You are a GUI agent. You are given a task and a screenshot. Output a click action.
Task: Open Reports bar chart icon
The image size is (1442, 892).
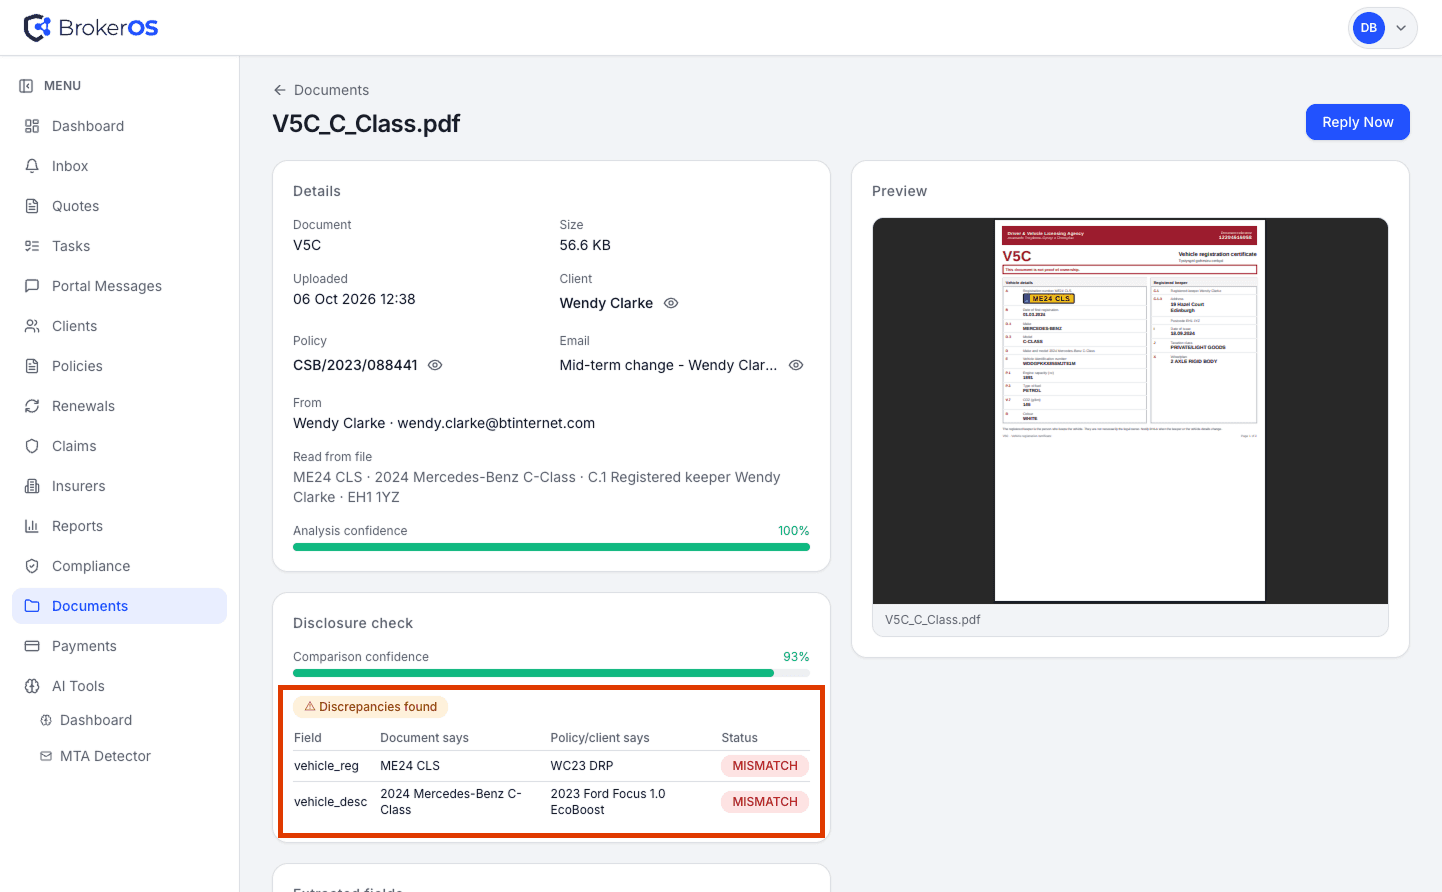pos(32,526)
